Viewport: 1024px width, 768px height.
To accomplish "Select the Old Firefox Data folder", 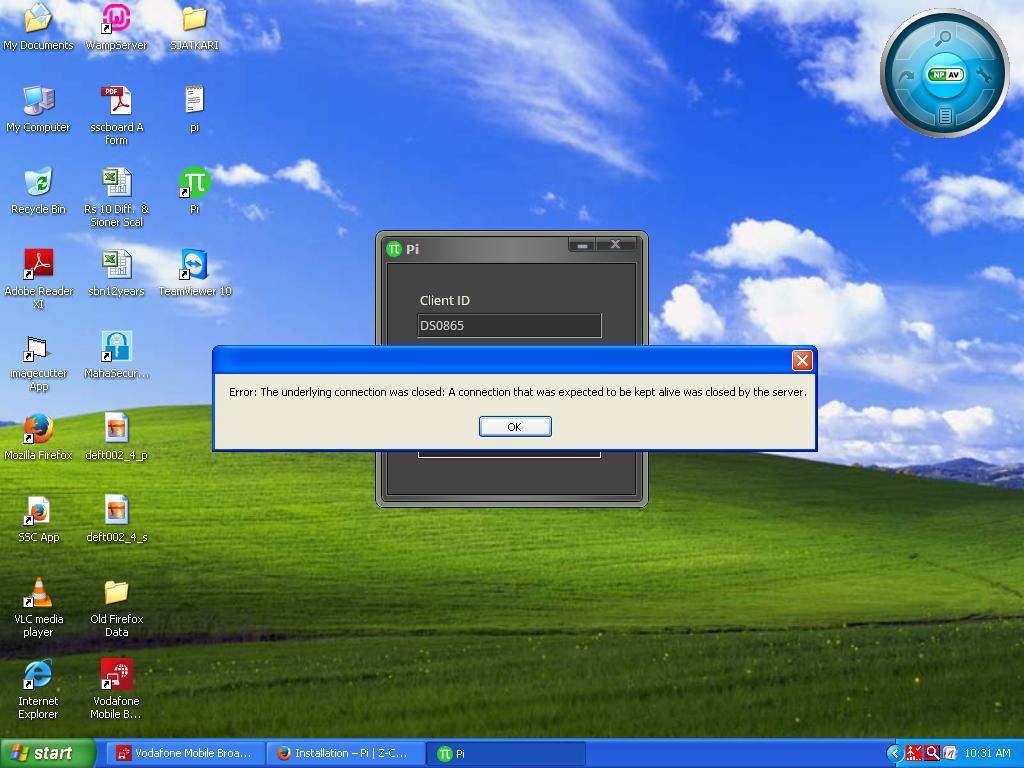I will 116,608.
